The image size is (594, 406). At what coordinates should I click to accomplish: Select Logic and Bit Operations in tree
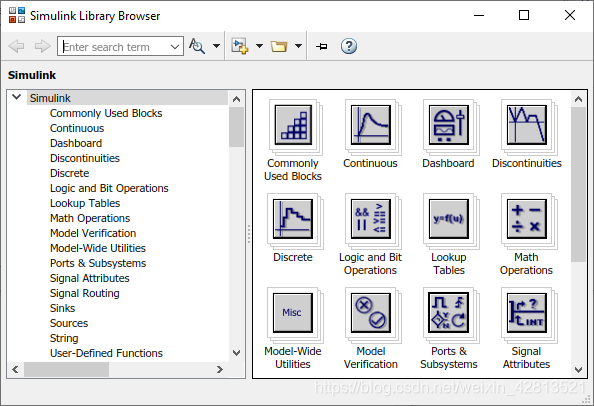pos(109,188)
